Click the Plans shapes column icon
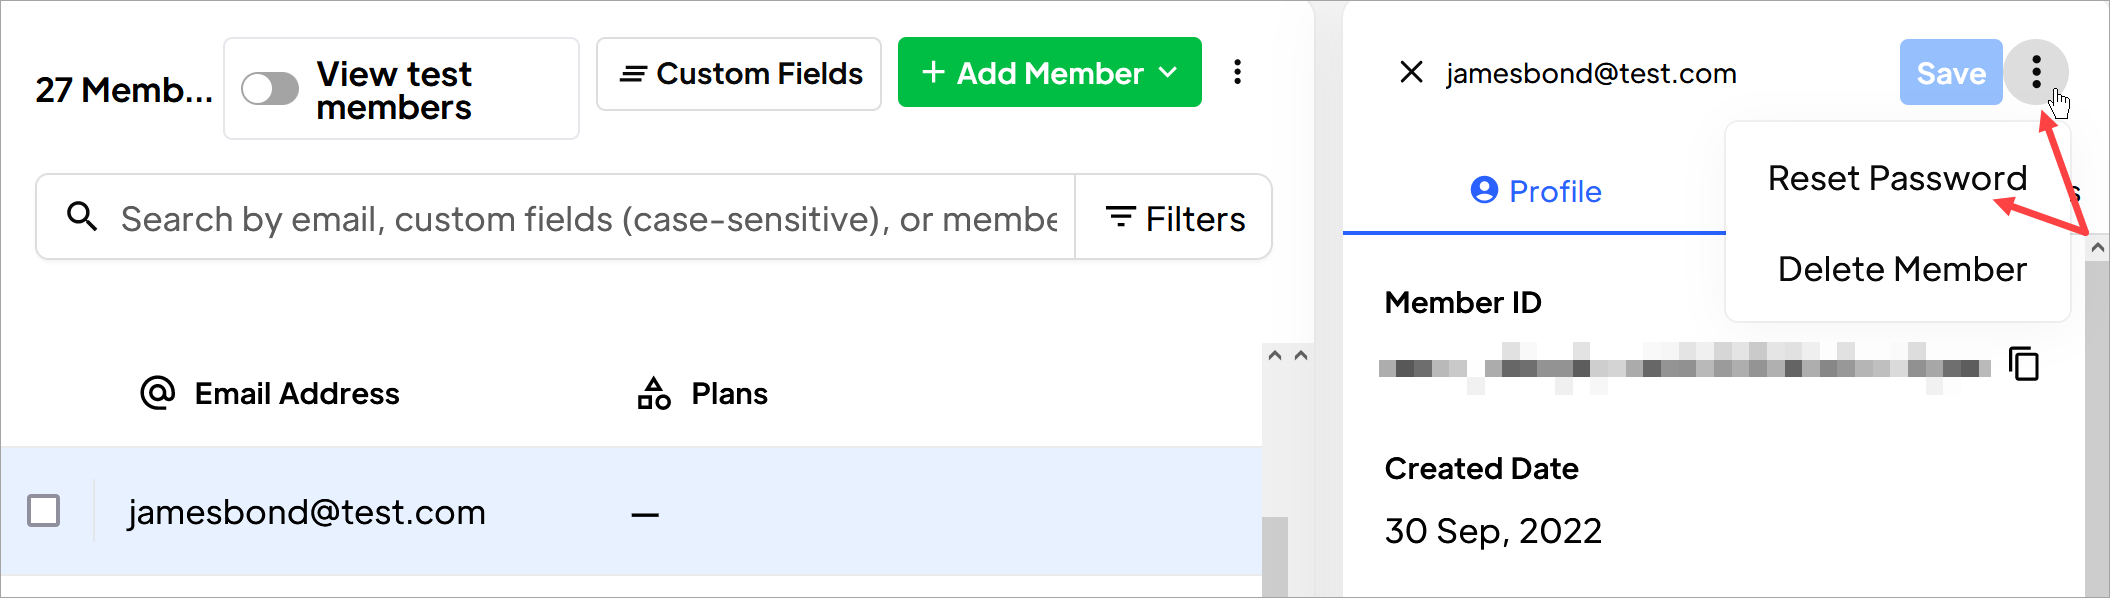Image resolution: width=2110 pixels, height=598 pixels. pyautogui.click(x=654, y=393)
